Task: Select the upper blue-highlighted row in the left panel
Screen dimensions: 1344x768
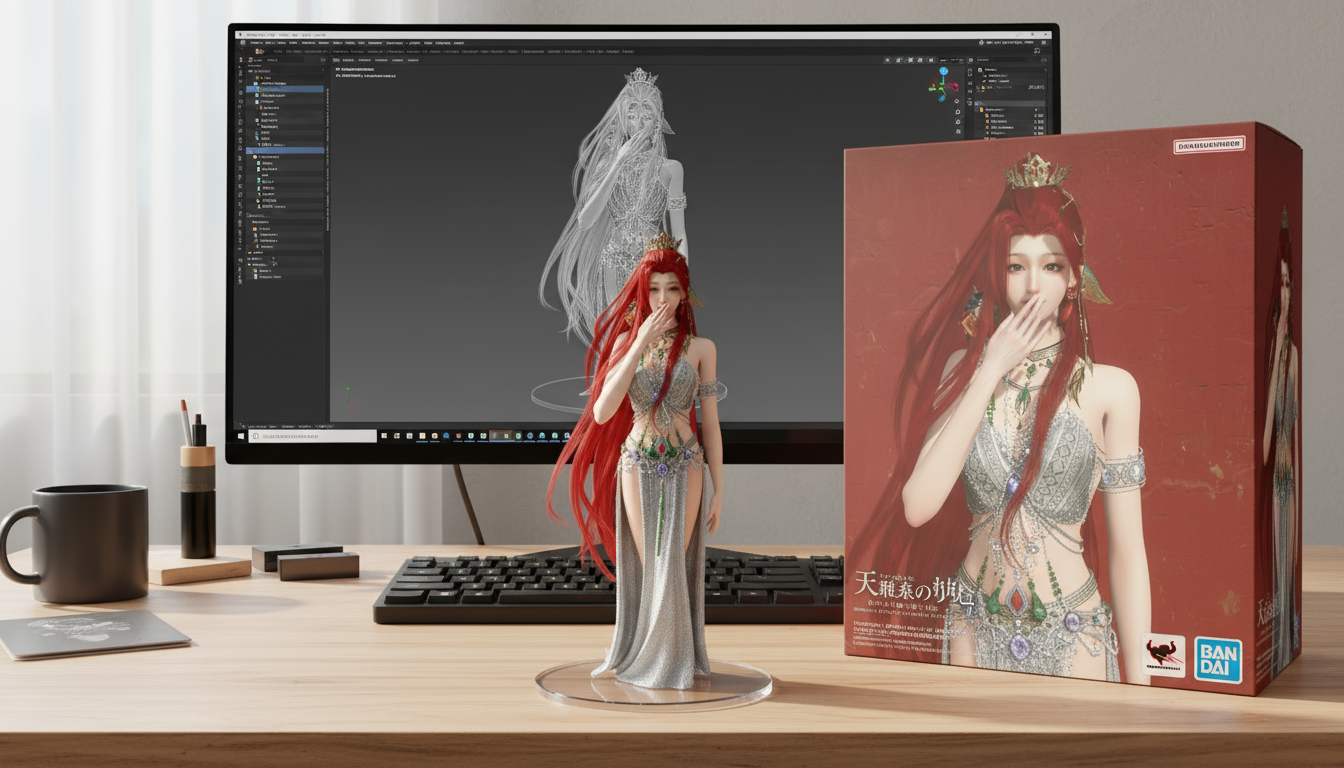Action: point(285,89)
